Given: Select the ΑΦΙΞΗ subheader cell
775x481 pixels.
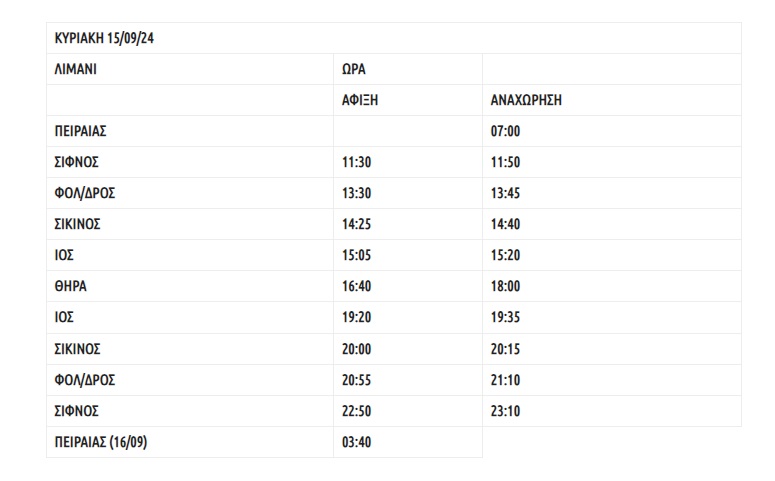Looking at the screenshot, I should [360, 100].
